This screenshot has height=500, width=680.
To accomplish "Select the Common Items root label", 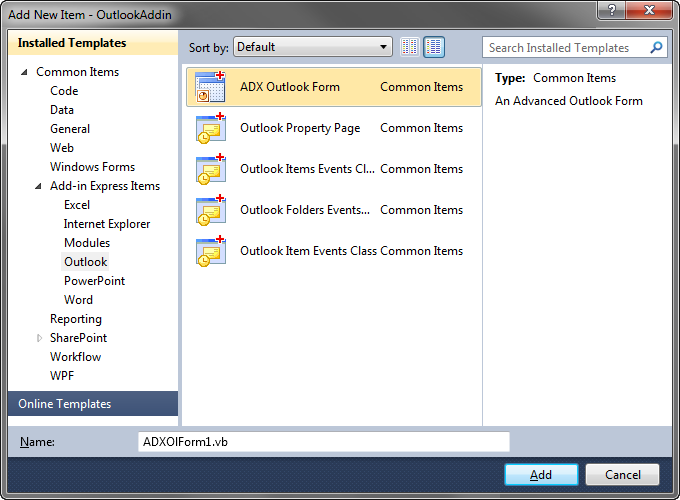I will tap(77, 72).
